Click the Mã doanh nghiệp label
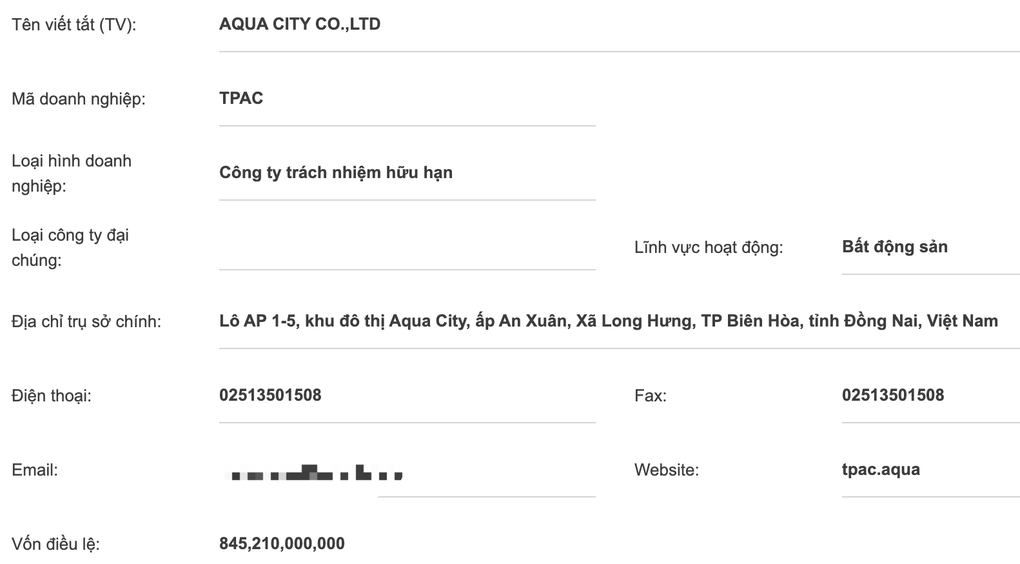 pos(79,99)
